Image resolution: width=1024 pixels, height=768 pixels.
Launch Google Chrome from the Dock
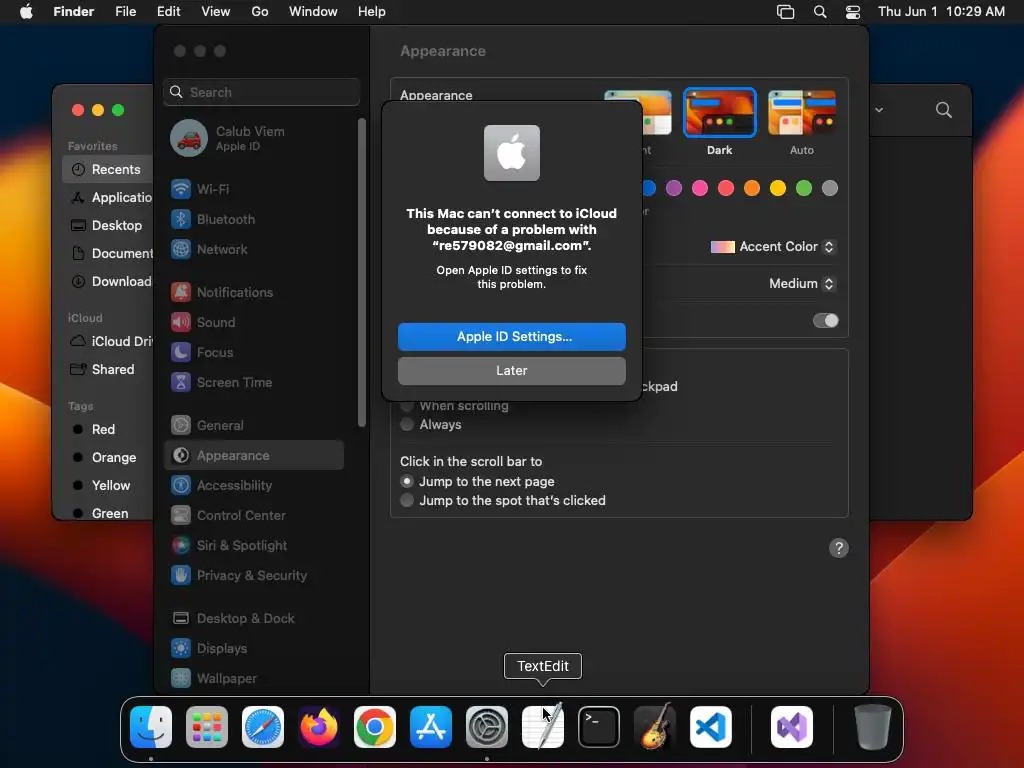[x=375, y=727]
